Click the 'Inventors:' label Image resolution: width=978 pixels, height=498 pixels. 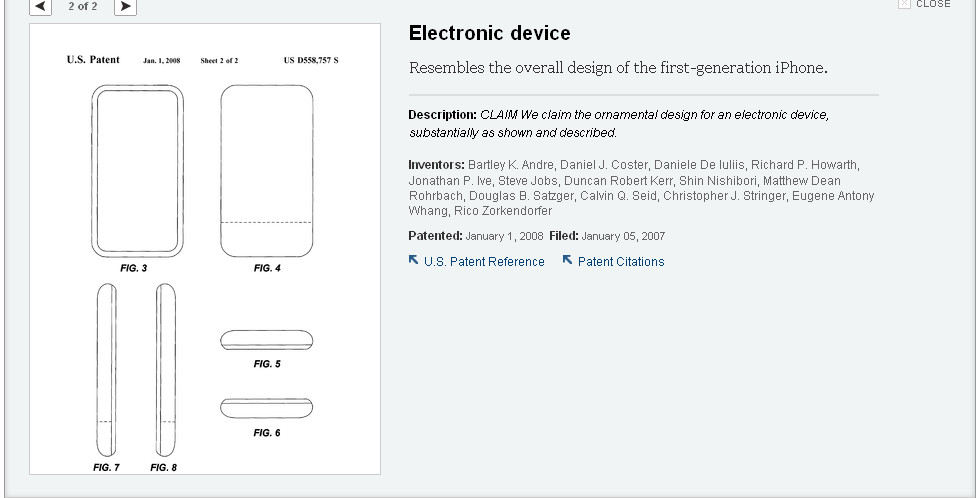pos(436,165)
